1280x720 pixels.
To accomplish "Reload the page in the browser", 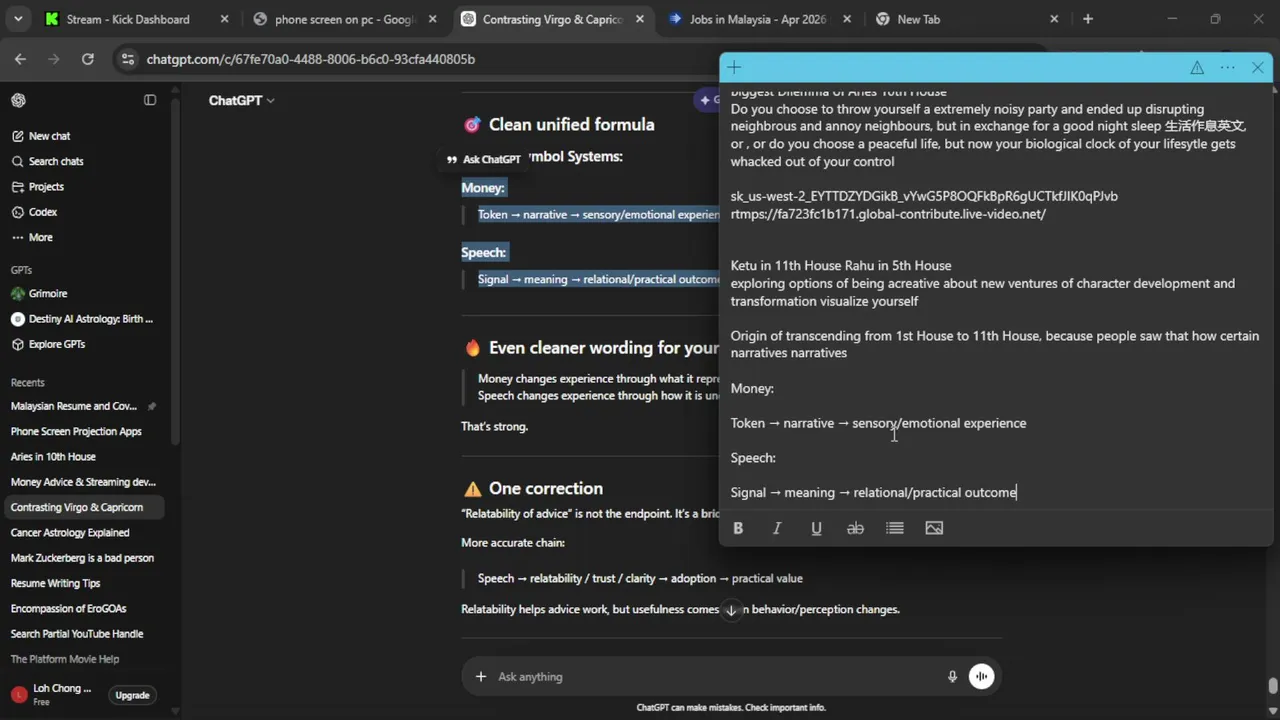I will [x=87, y=59].
